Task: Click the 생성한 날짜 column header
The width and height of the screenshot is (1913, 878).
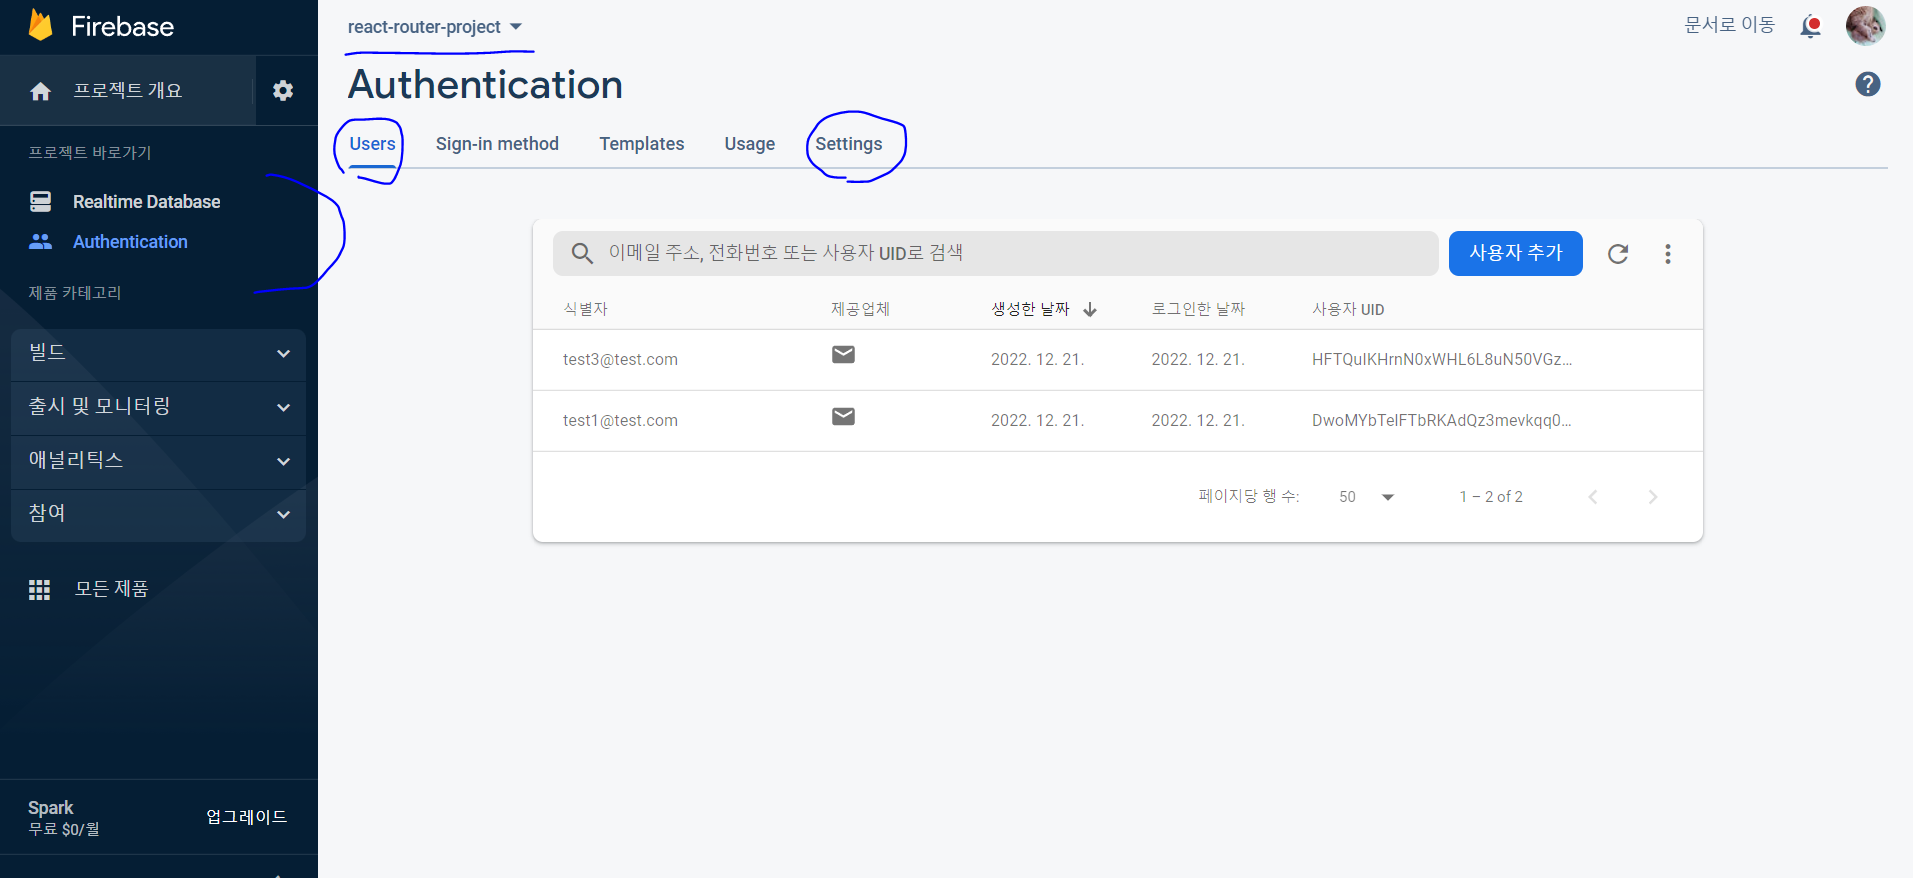Action: (x=1030, y=309)
